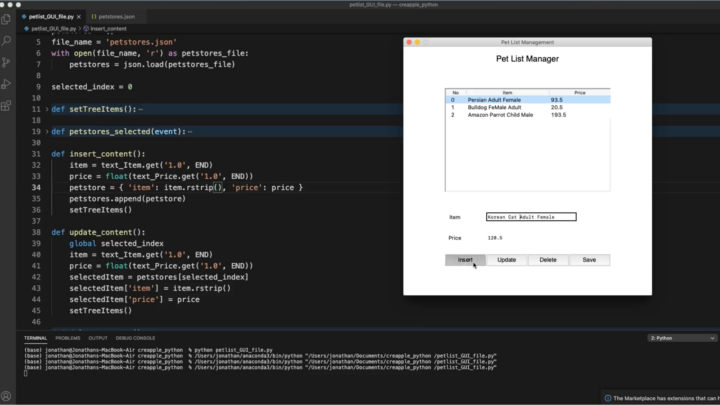
Task: Select the Persian Adult Female row
Action: click(528, 100)
